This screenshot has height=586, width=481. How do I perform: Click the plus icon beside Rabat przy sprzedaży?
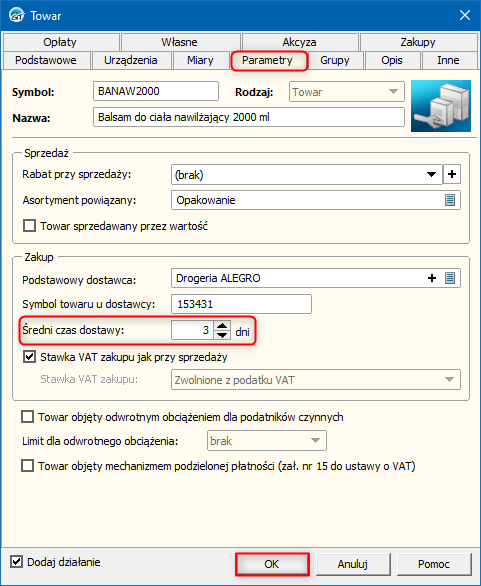pyautogui.click(x=451, y=174)
